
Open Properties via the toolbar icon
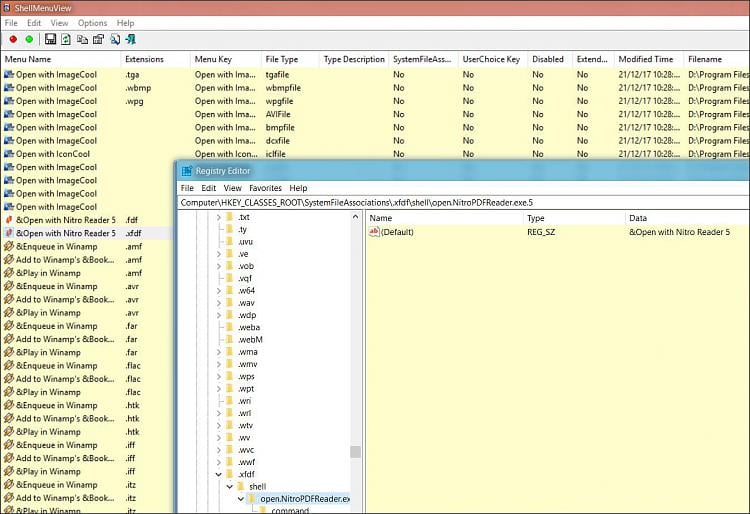(x=98, y=40)
